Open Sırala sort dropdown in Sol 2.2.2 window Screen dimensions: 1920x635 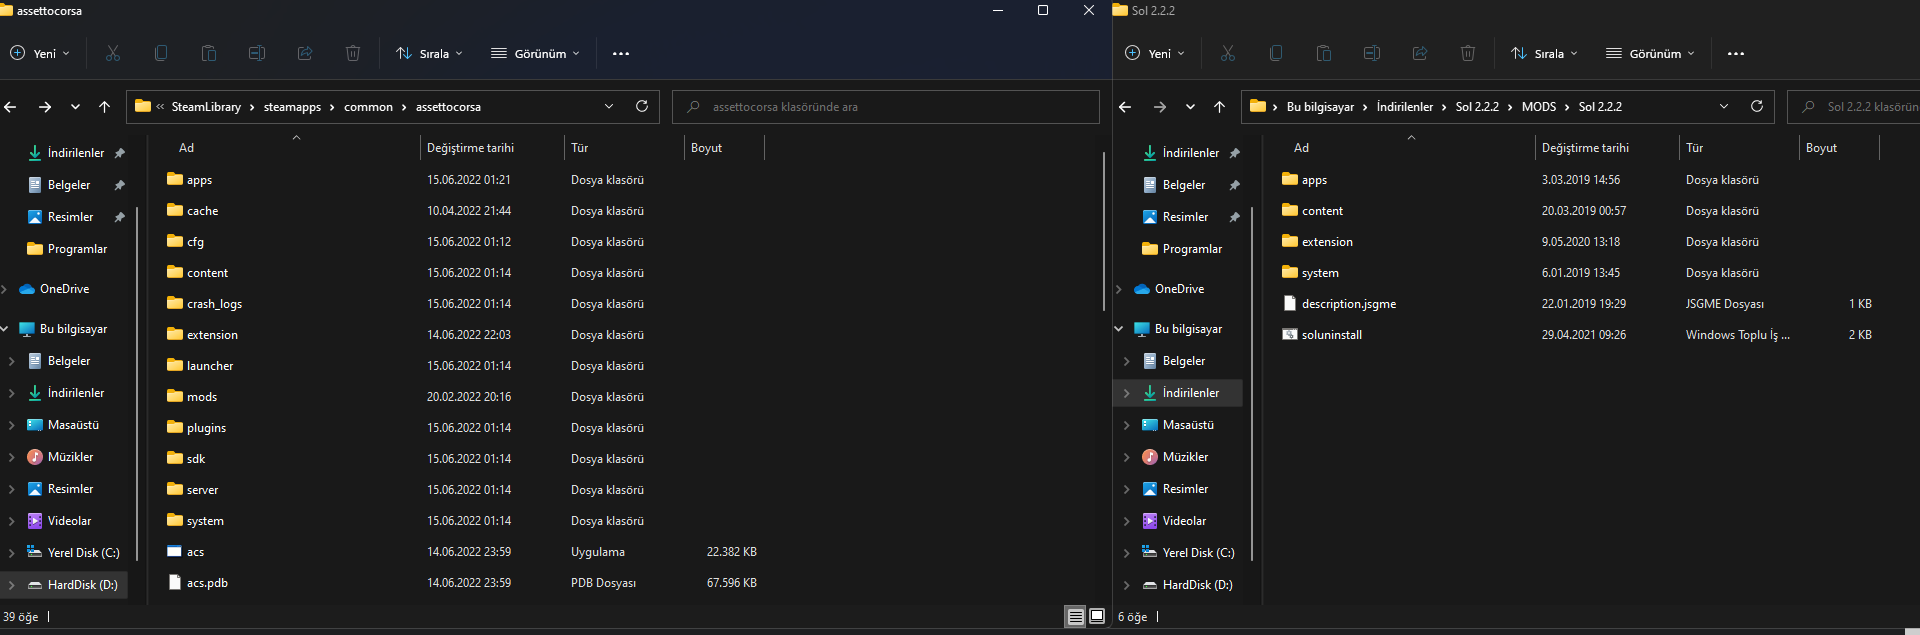click(1545, 54)
